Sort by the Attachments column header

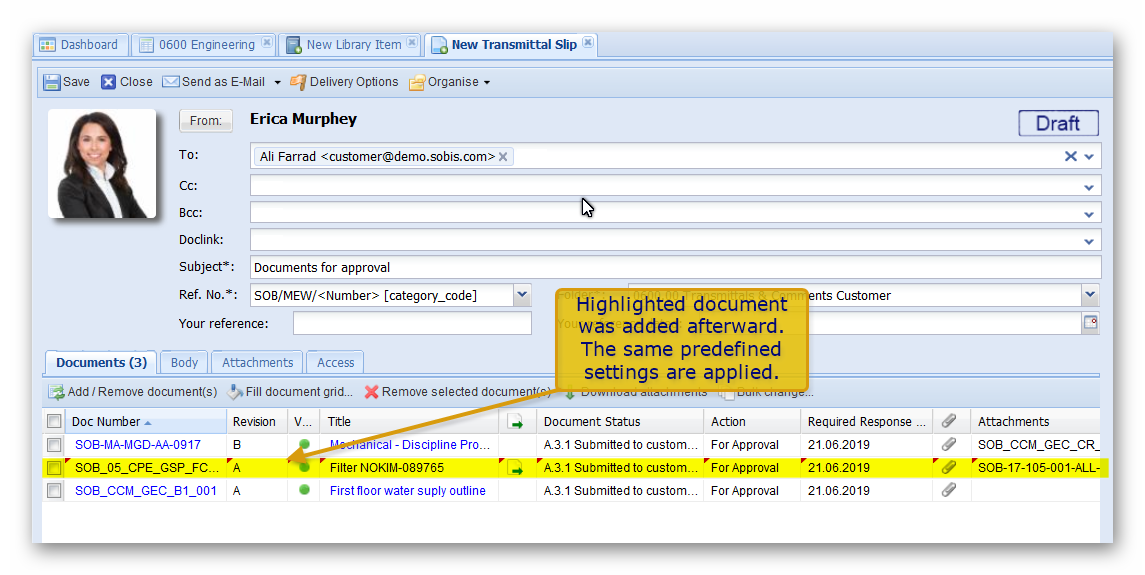(x=1035, y=422)
